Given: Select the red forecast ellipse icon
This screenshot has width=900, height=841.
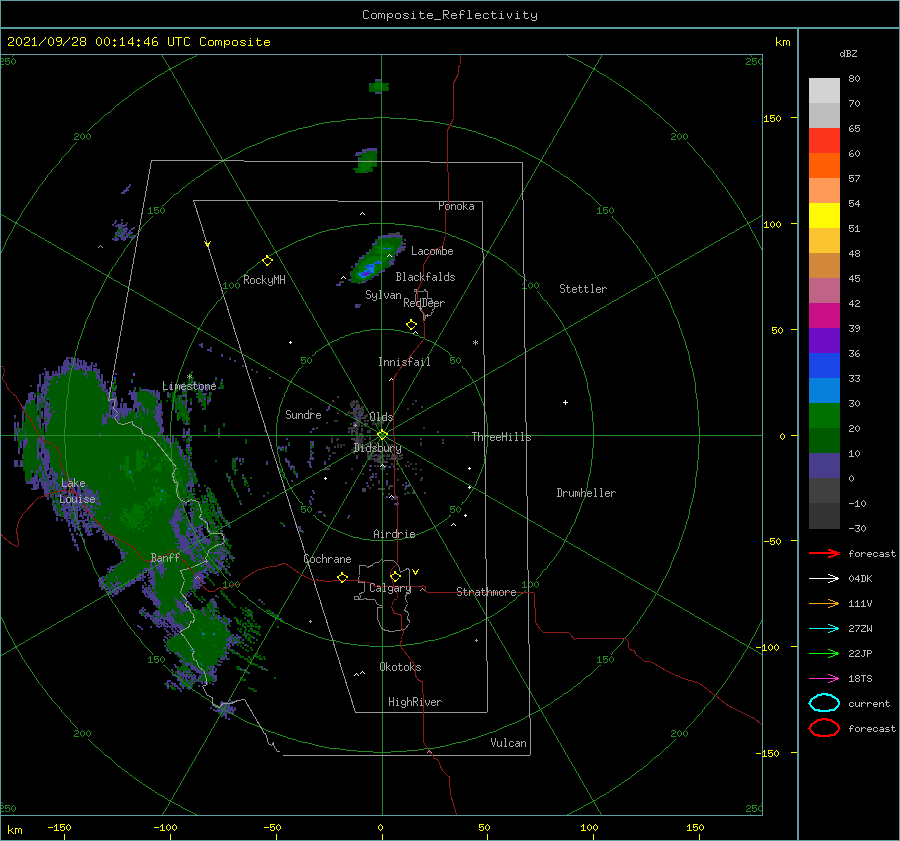Looking at the screenshot, I should [824, 728].
